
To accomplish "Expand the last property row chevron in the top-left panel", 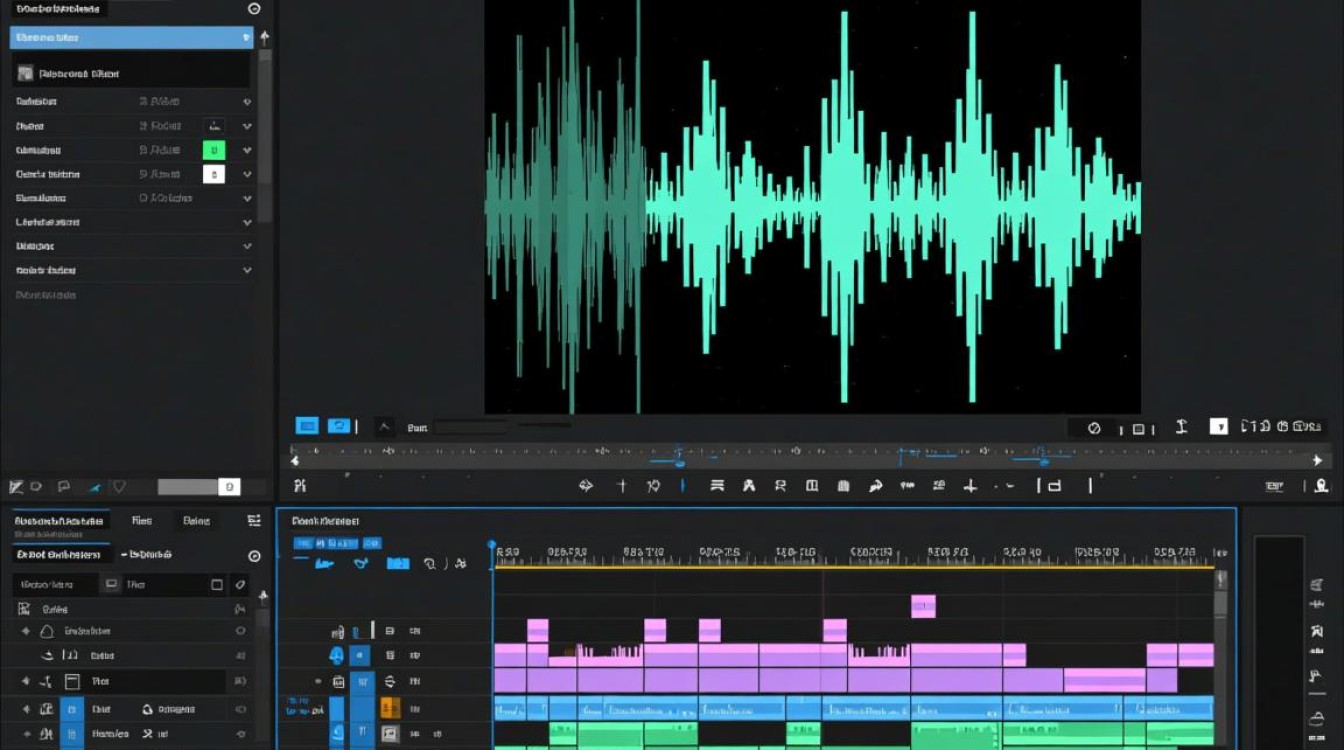I will click(x=247, y=270).
